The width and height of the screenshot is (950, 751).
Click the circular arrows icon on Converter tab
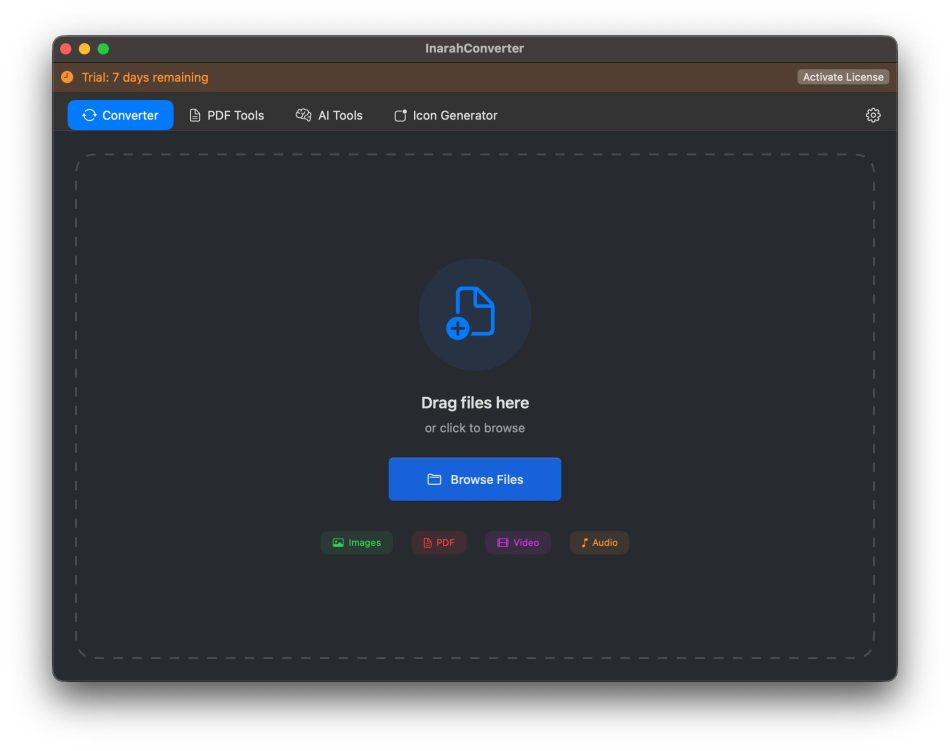(x=89, y=115)
